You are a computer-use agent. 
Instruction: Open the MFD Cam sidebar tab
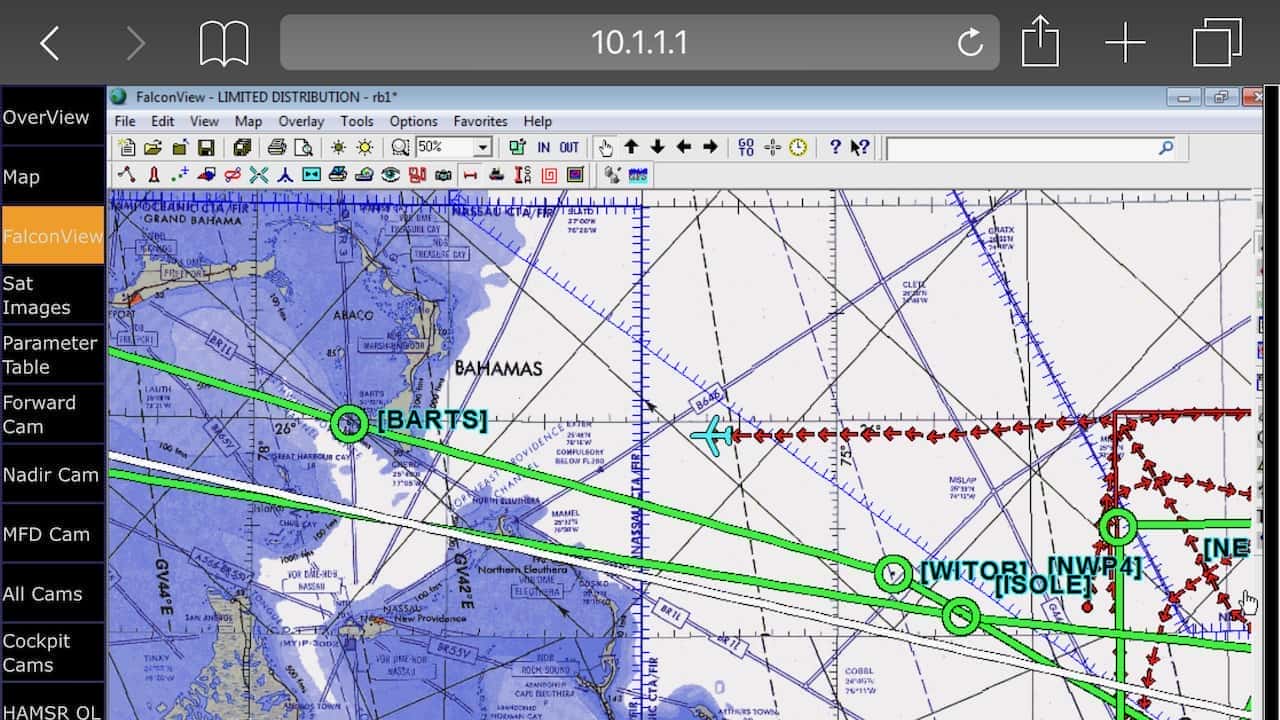(x=52, y=533)
